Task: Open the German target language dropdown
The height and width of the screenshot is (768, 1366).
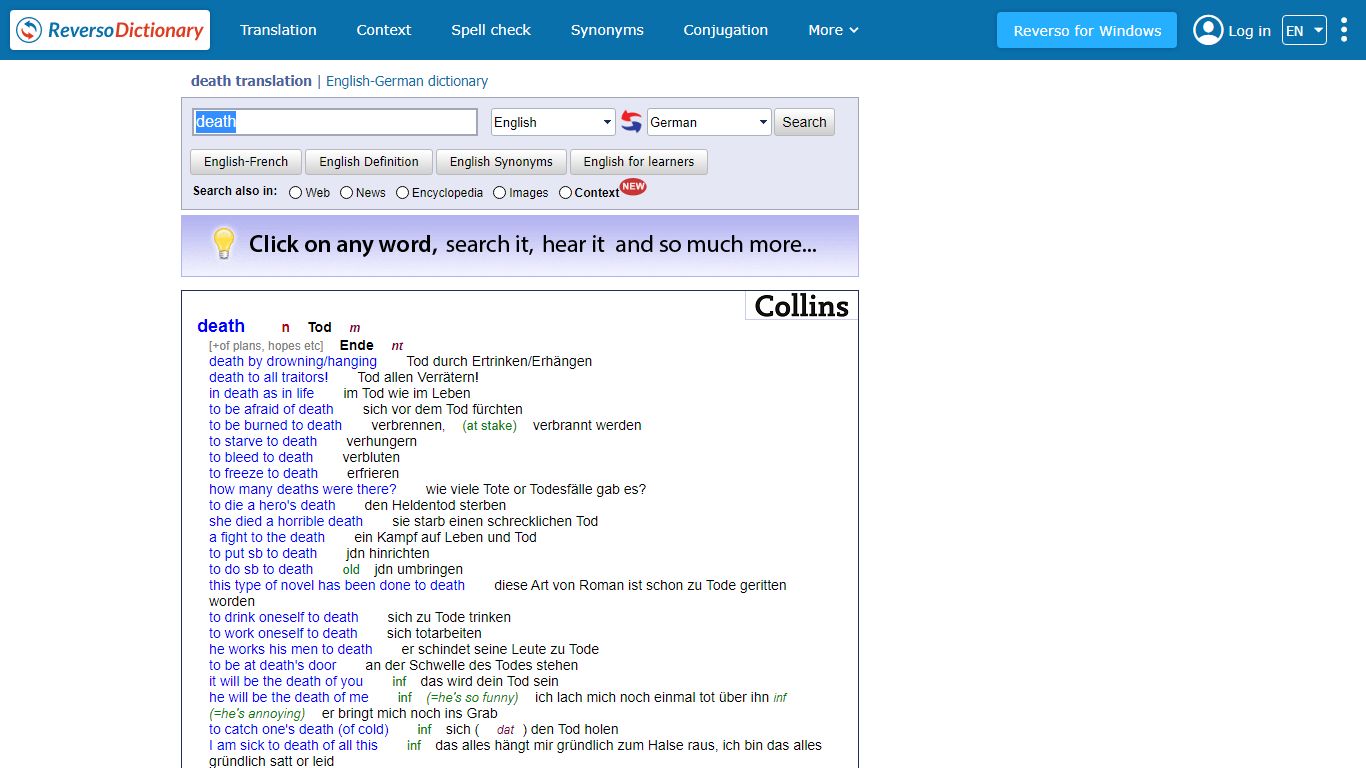Action: point(709,122)
